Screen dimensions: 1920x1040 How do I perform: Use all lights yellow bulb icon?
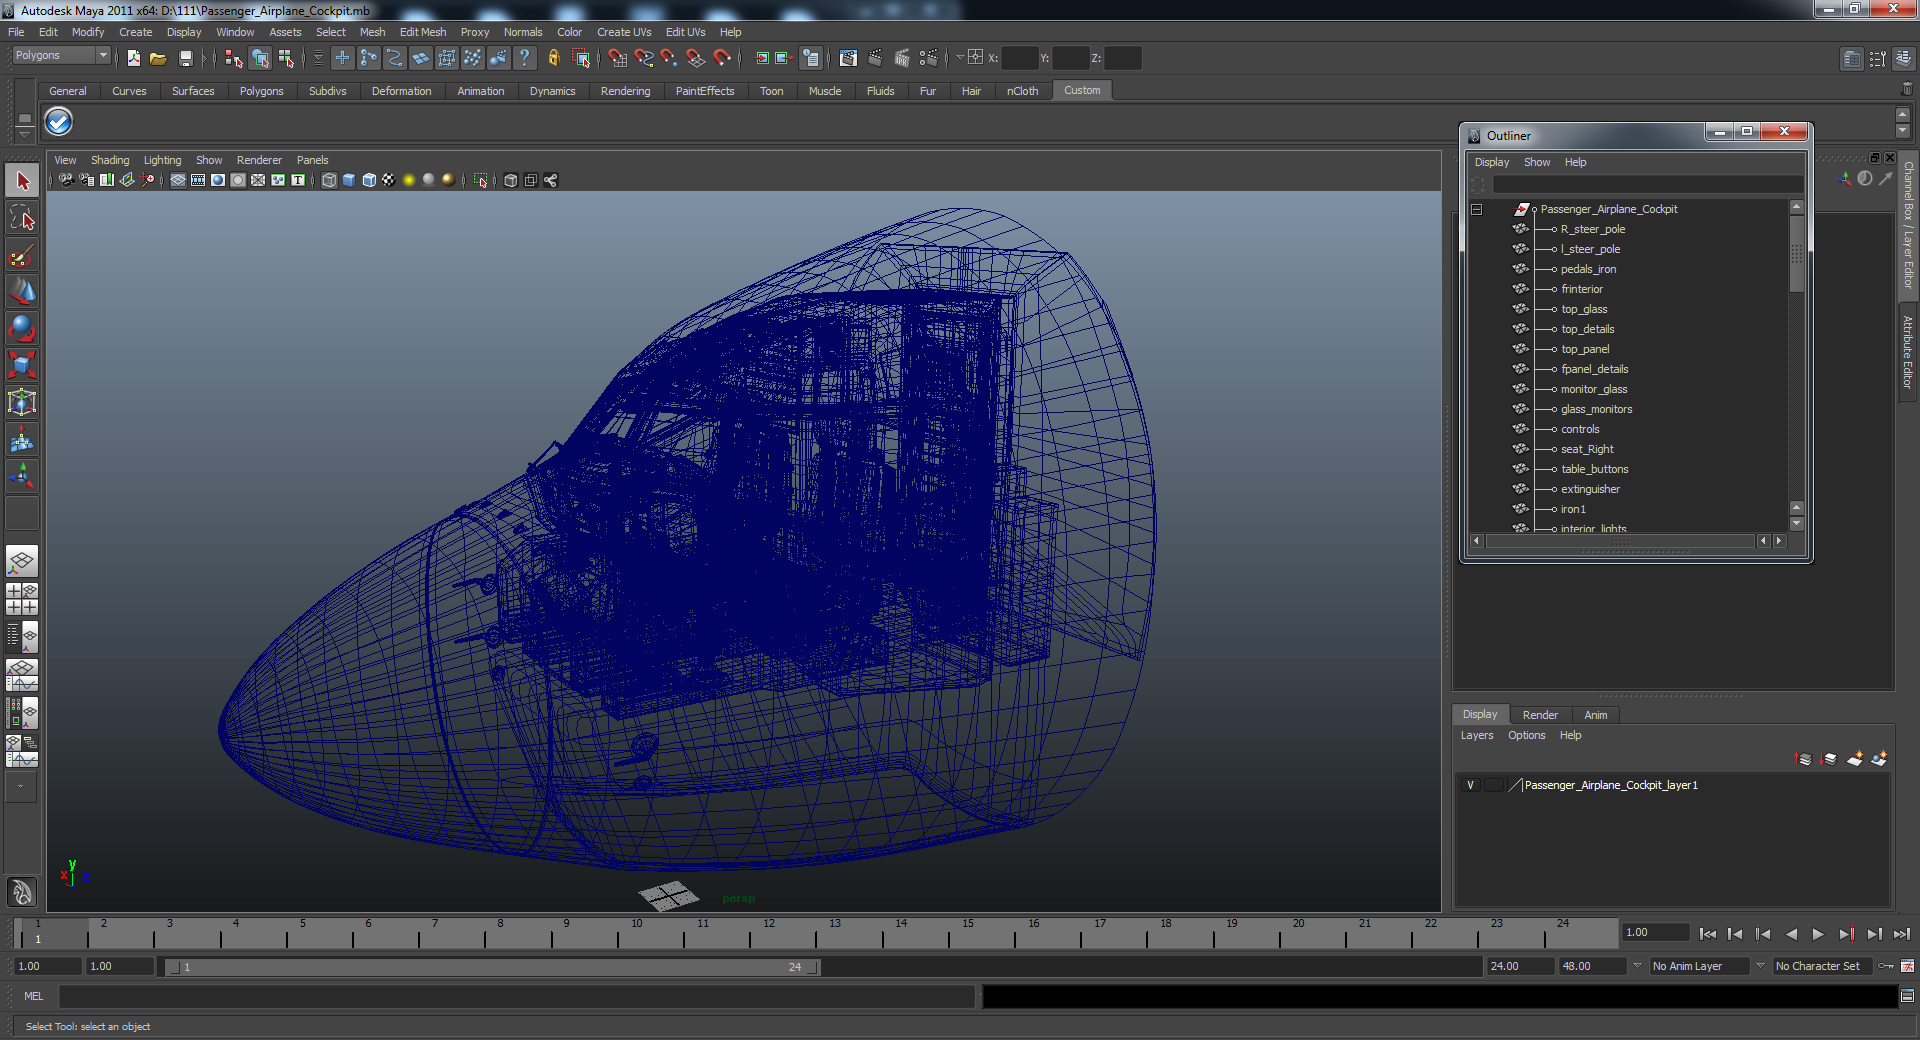pyautogui.click(x=409, y=180)
